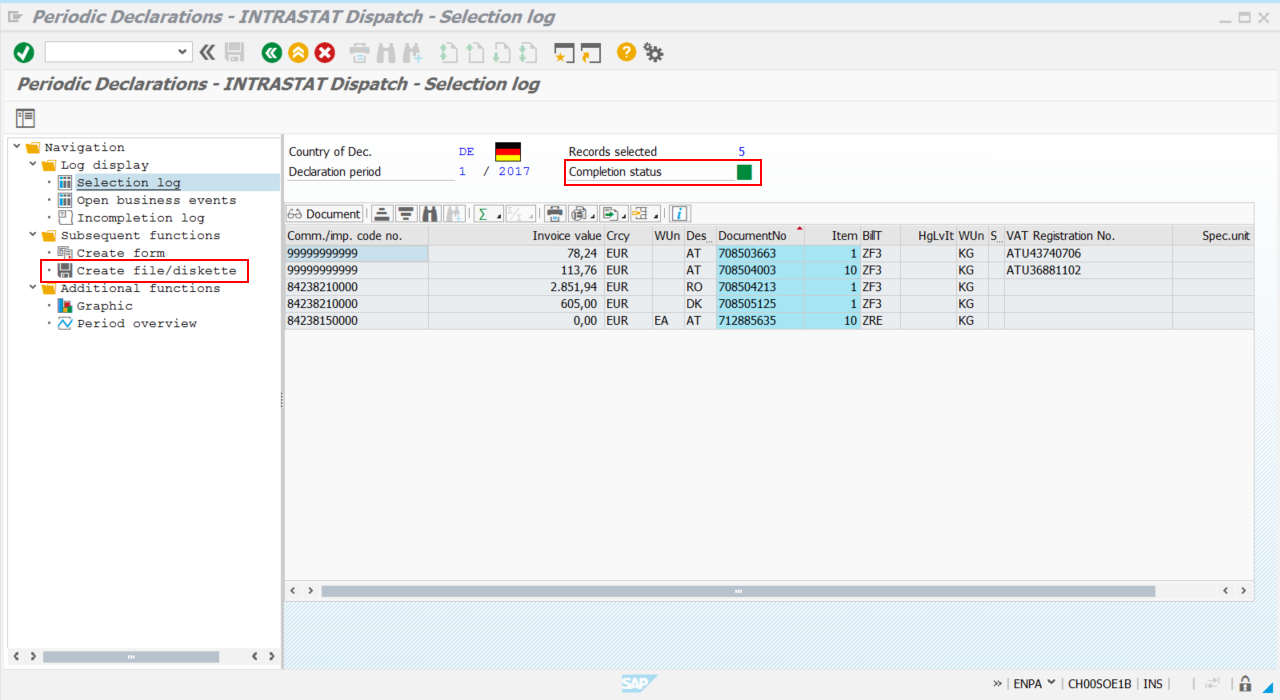This screenshot has height=700, width=1280.
Task: Click the green Completion status indicator
Action: tap(744, 172)
